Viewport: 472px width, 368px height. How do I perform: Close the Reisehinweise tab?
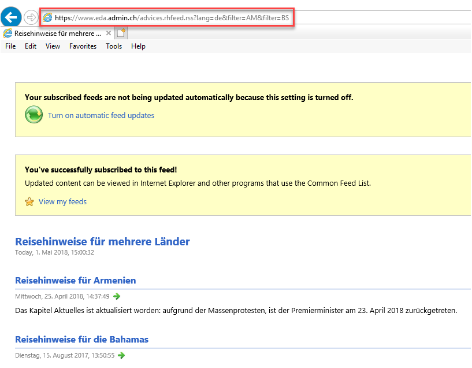[108, 33]
